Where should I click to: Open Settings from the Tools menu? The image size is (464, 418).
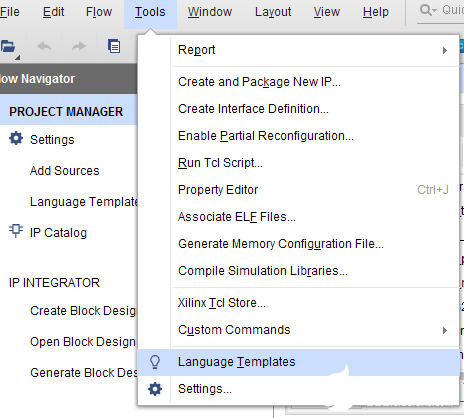298,389
